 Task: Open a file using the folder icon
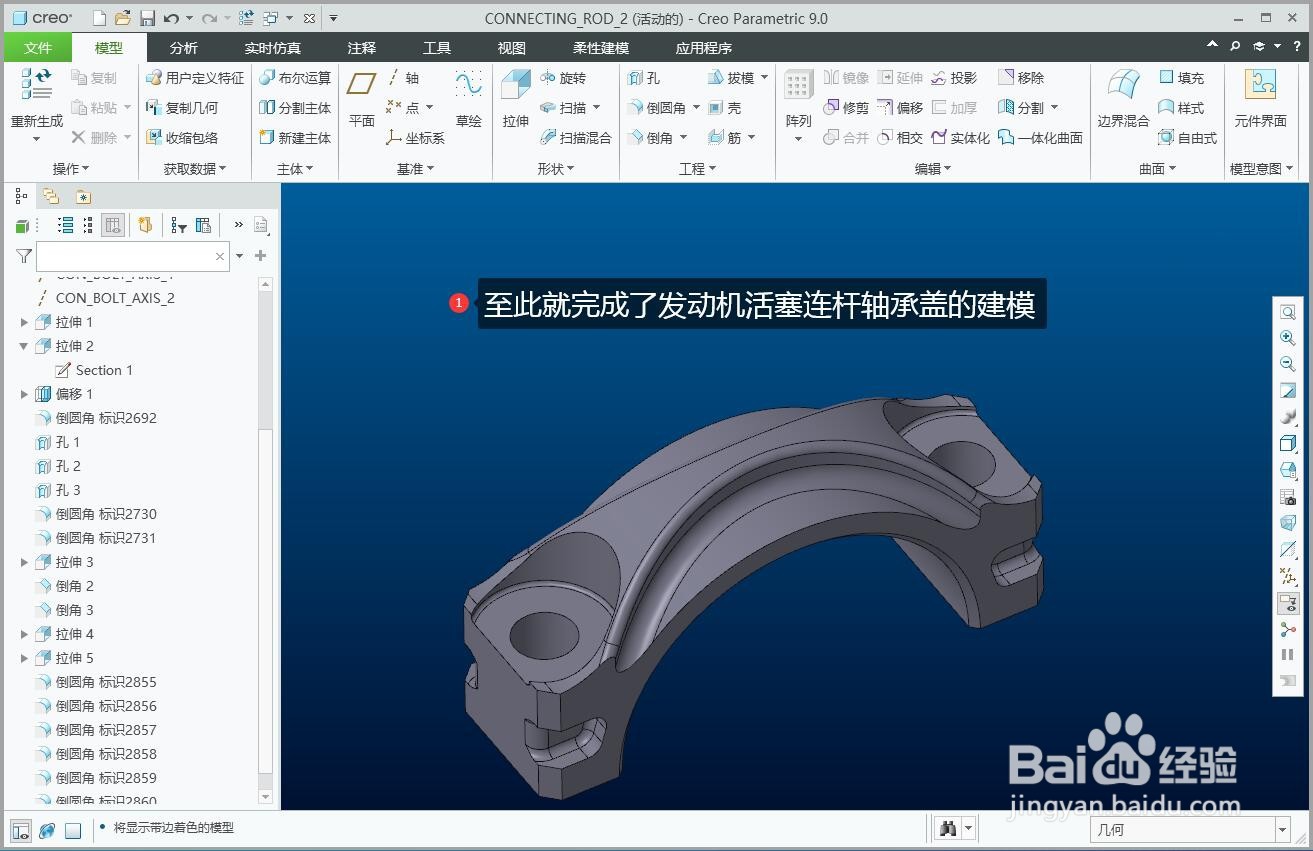[123, 18]
